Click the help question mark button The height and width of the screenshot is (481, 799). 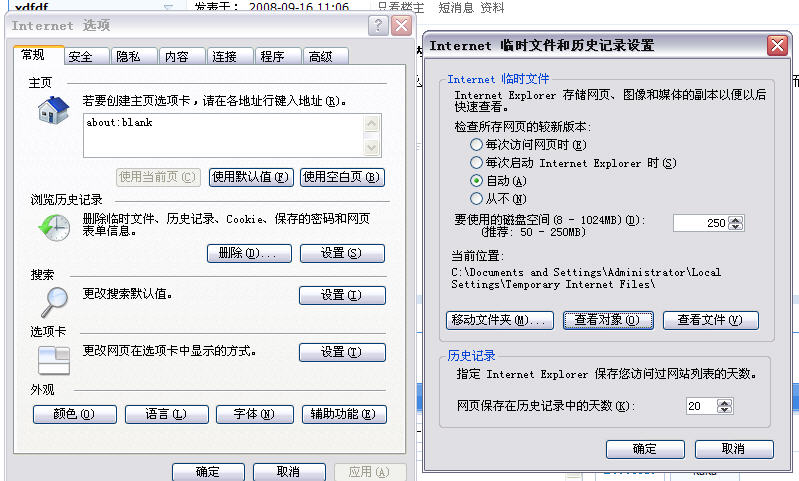tap(378, 25)
